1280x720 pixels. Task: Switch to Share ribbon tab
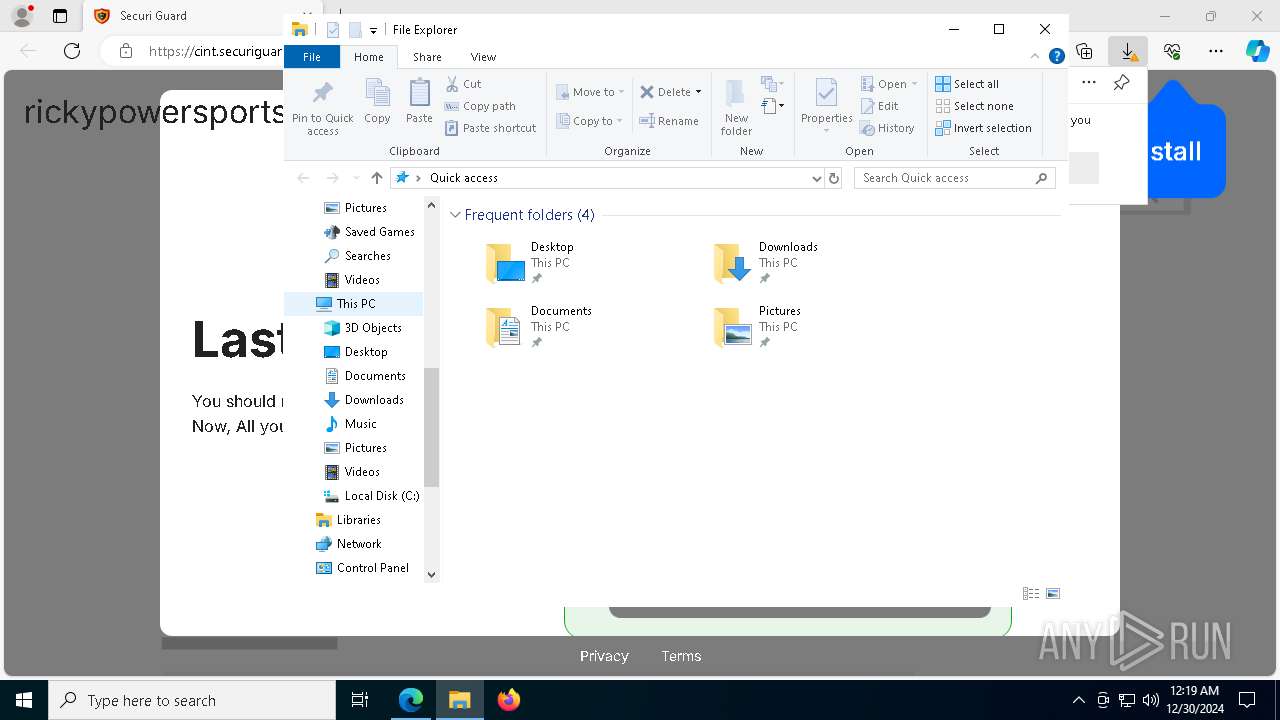[x=427, y=57]
